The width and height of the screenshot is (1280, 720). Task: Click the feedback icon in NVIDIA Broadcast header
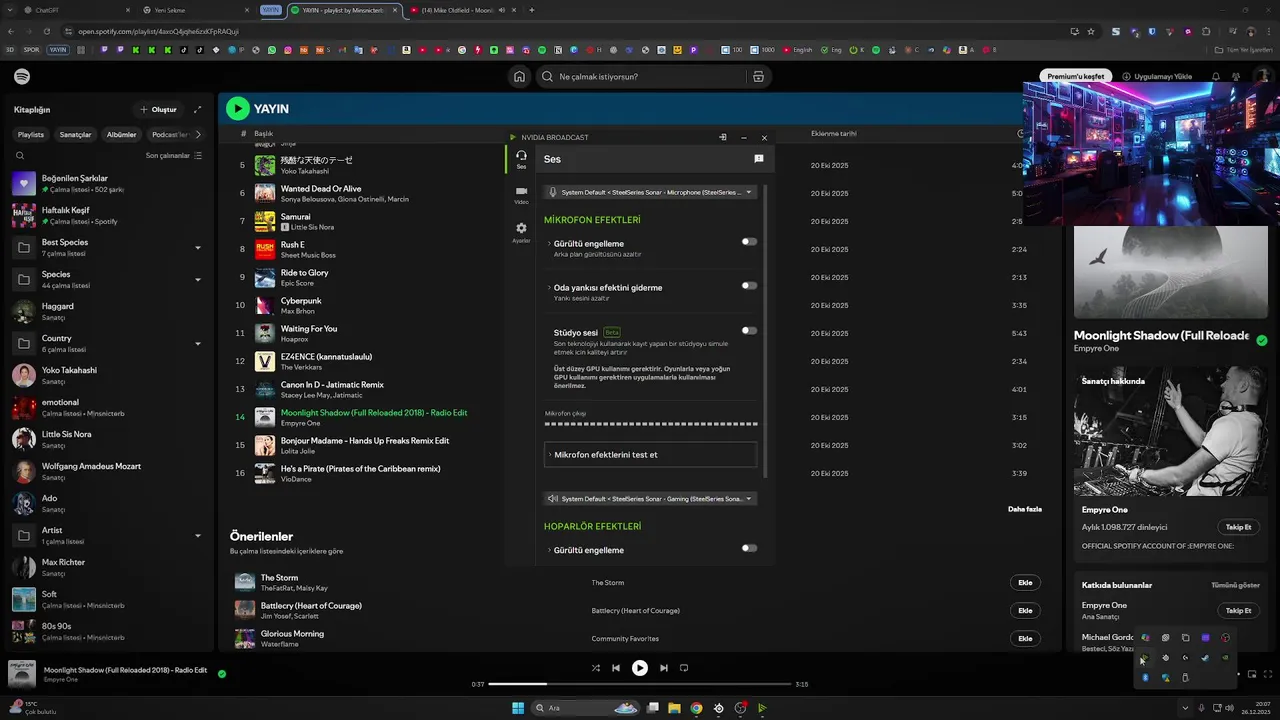click(759, 159)
